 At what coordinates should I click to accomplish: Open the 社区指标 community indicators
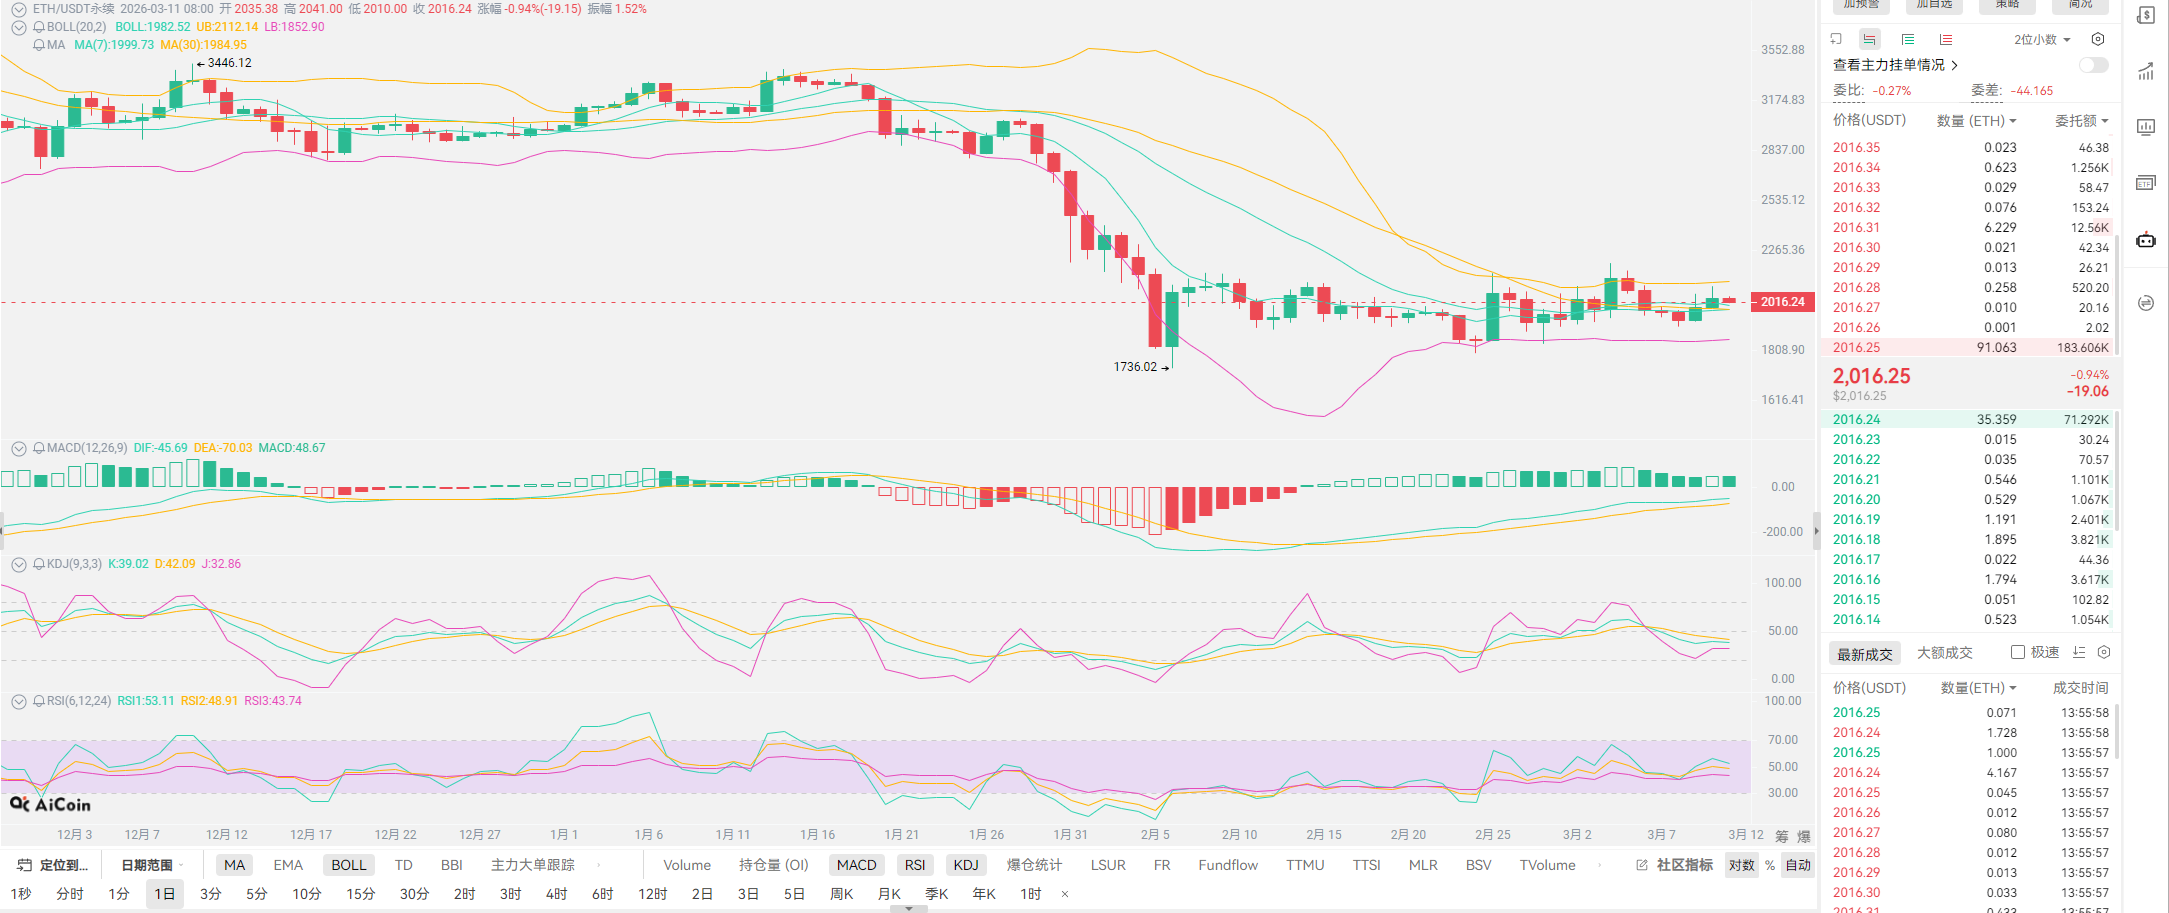(x=1683, y=865)
